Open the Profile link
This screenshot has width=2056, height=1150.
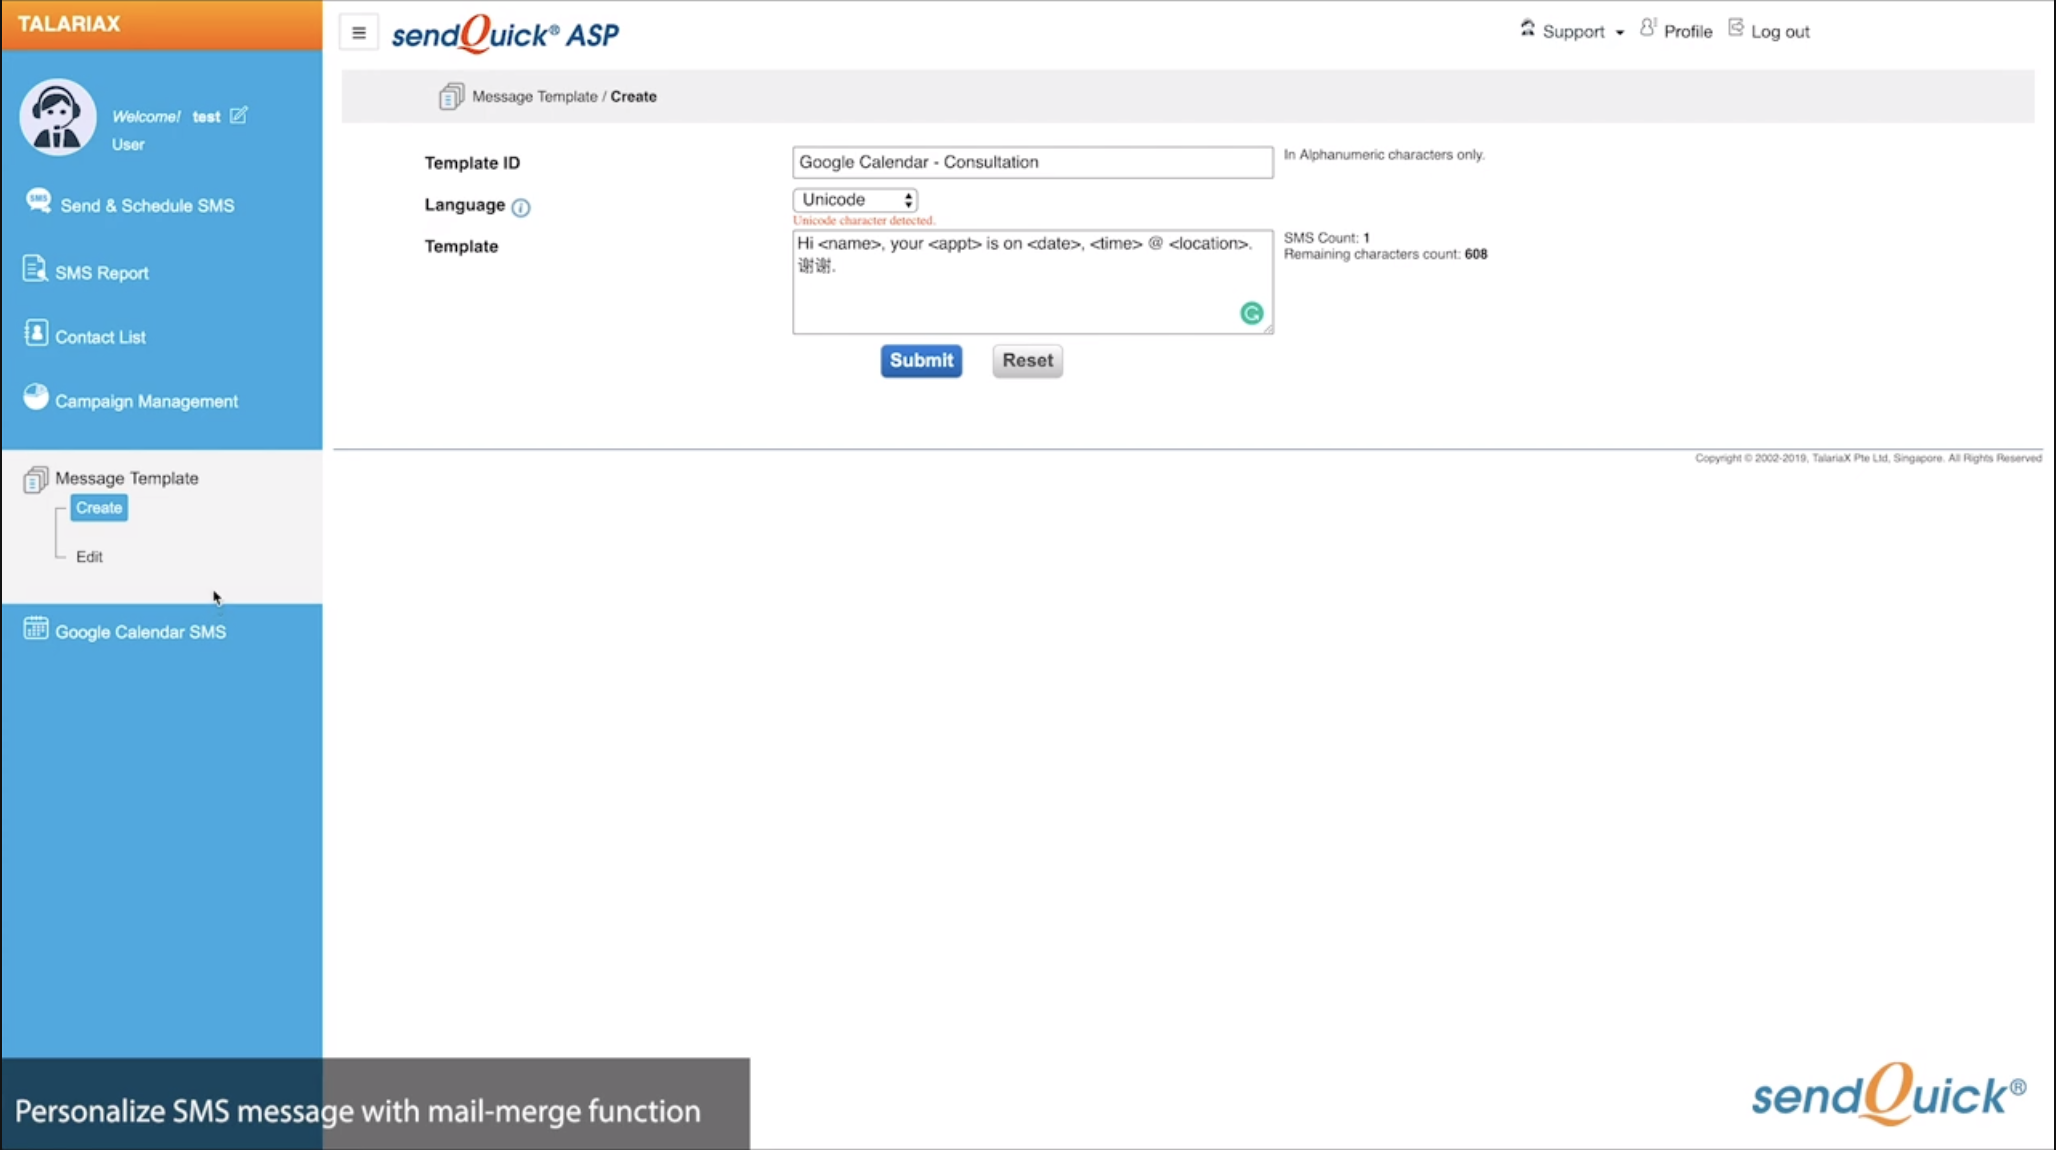pyautogui.click(x=1688, y=32)
